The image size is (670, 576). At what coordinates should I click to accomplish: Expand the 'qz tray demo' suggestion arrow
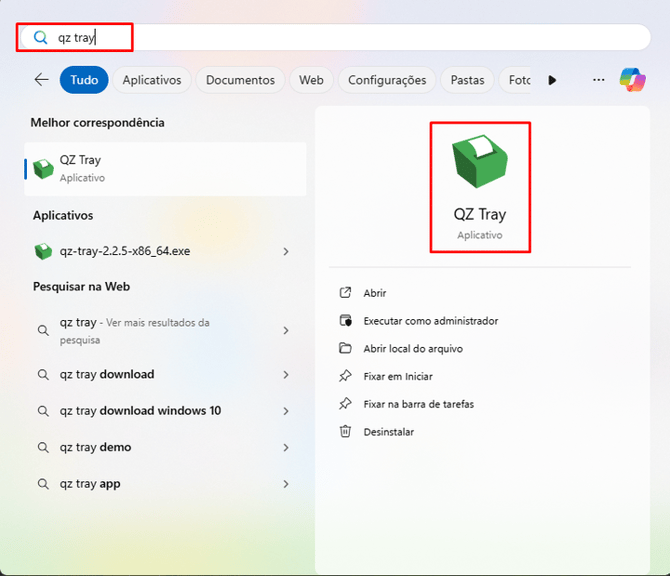click(286, 448)
